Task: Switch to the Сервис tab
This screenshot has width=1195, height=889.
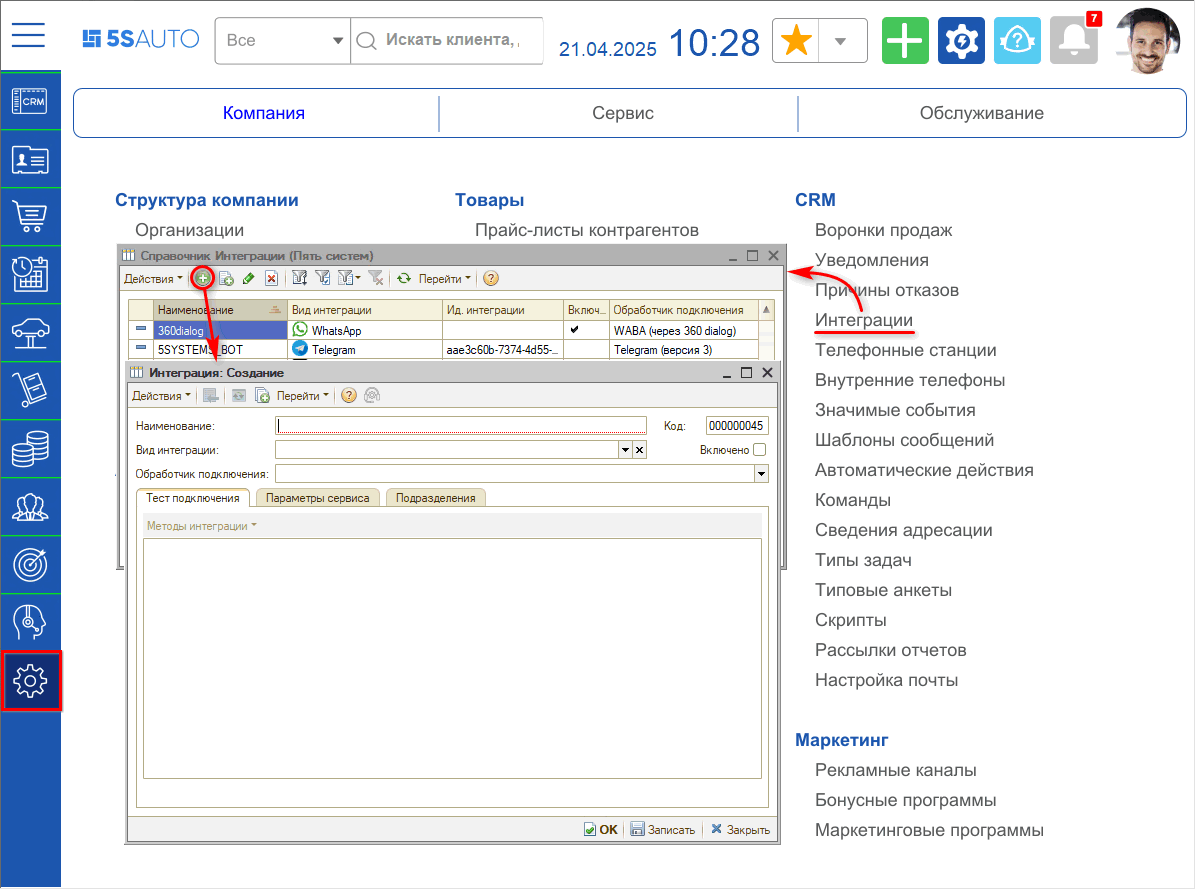Action: [x=622, y=112]
